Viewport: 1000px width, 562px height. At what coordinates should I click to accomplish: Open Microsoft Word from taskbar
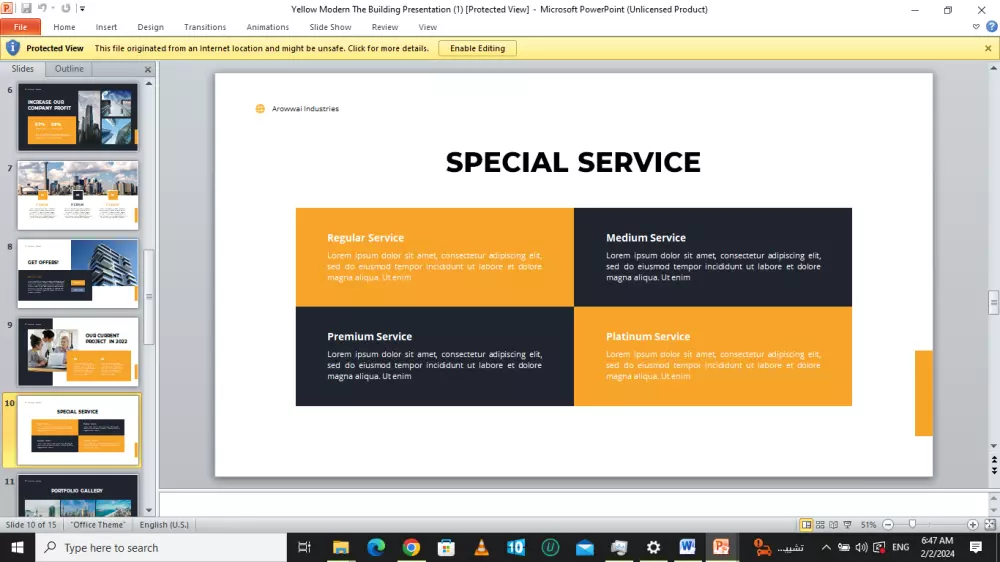tap(687, 547)
